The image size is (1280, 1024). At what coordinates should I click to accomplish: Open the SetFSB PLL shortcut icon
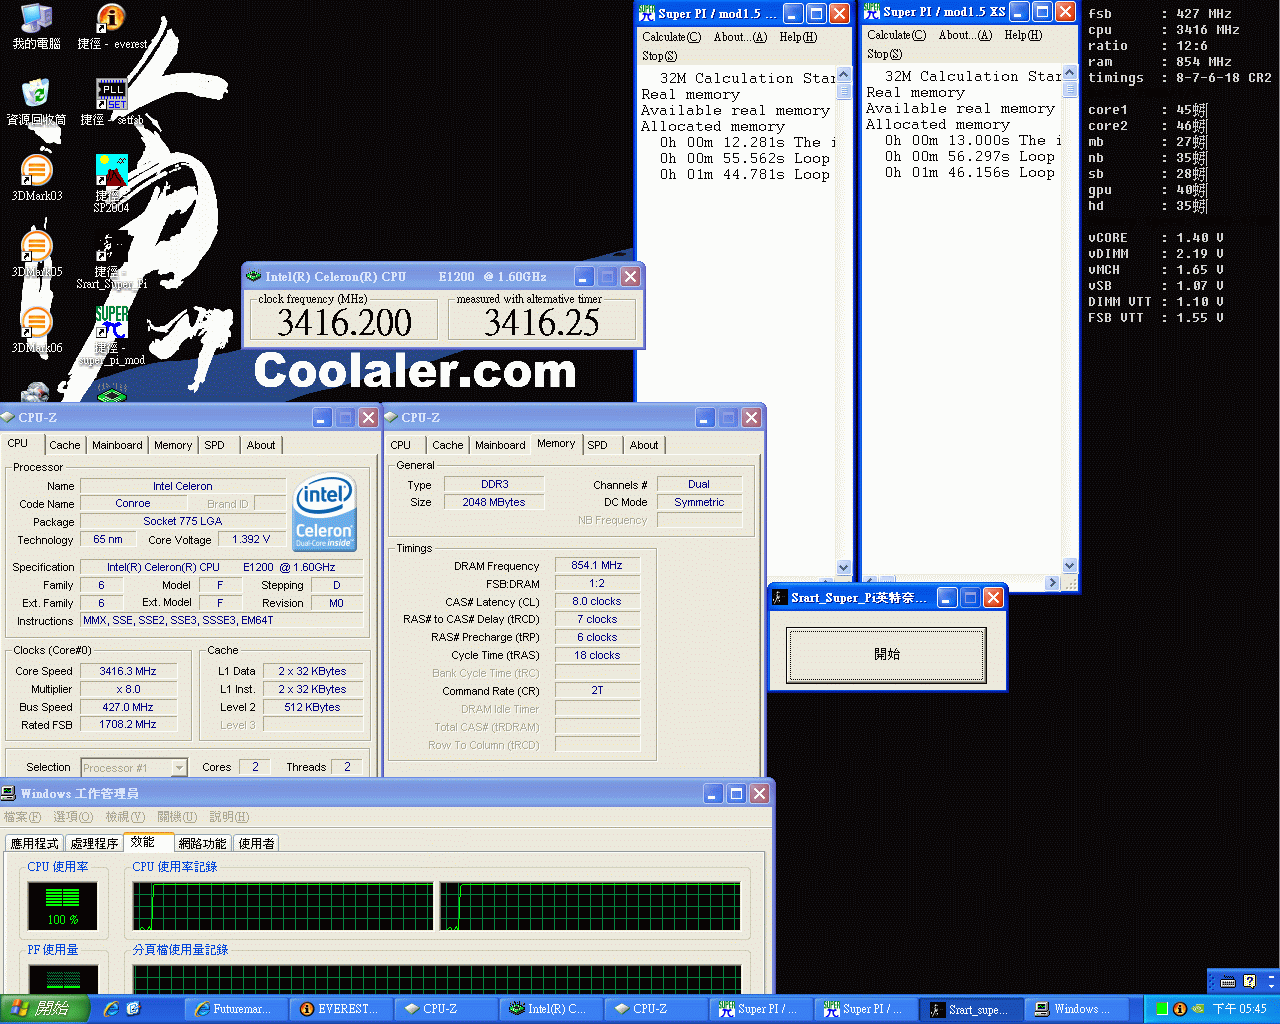pyautogui.click(x=111, y=102)
